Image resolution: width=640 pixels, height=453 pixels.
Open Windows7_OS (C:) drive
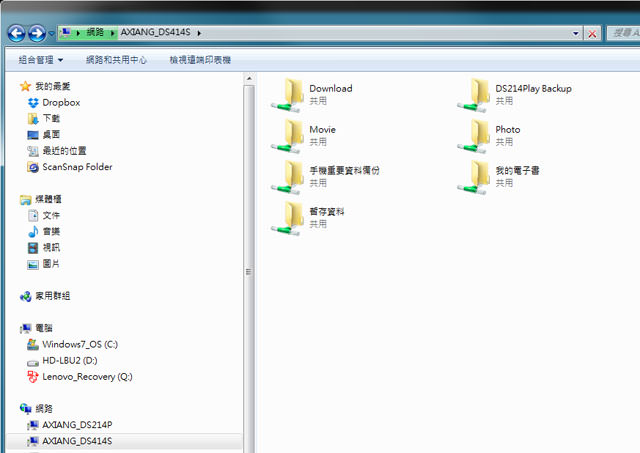coord(80,344)
